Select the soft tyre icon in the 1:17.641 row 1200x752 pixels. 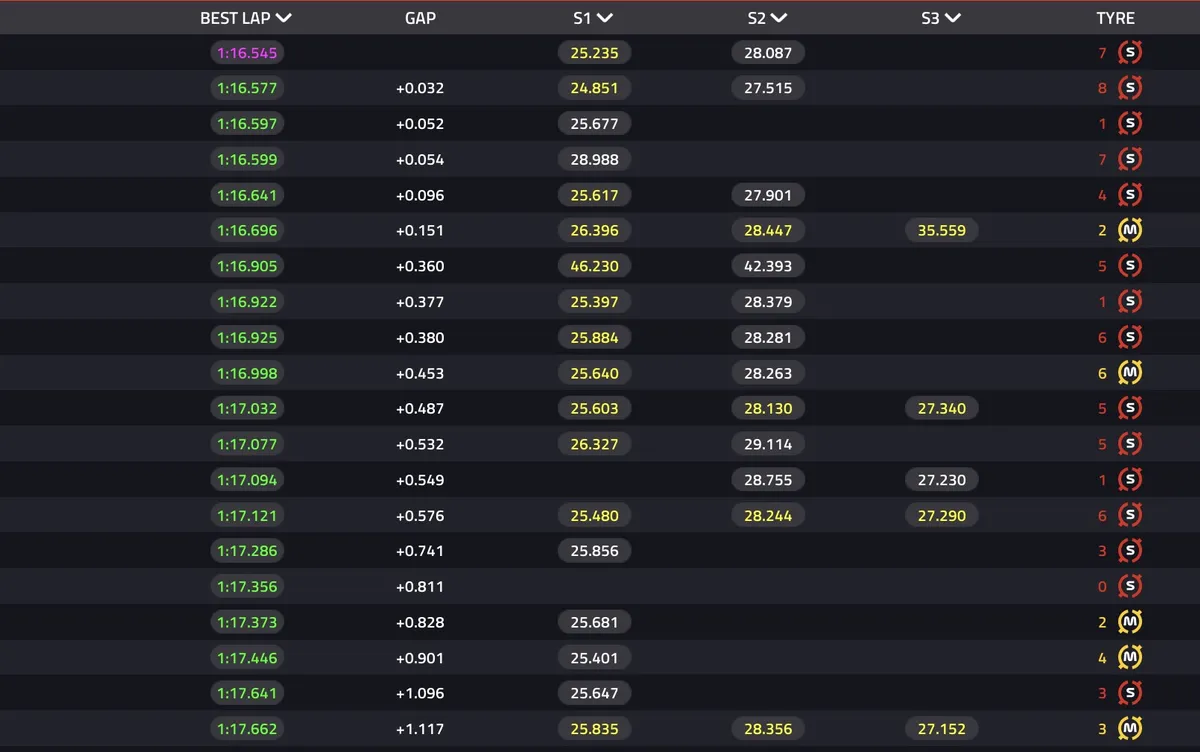[x=1130, y=693]
